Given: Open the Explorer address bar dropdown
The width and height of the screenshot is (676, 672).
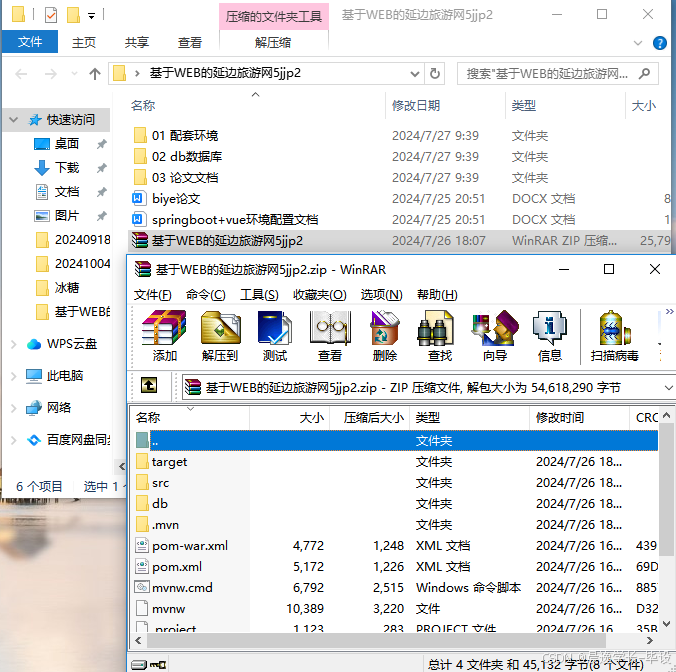Looking at the screenshot, I should pos(415,74).
